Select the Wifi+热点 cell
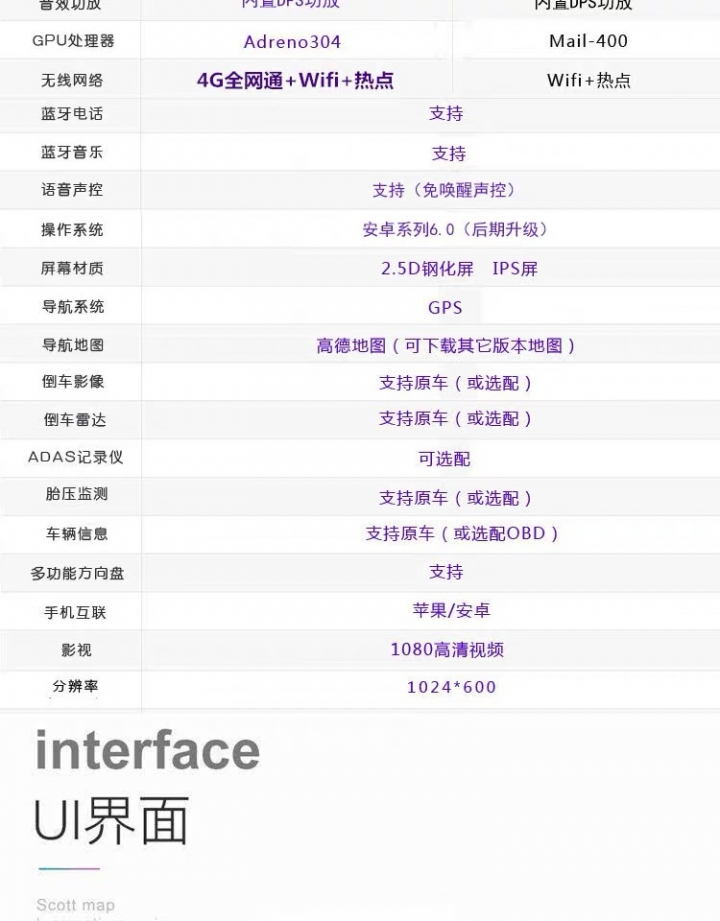 tap(588, 80)
